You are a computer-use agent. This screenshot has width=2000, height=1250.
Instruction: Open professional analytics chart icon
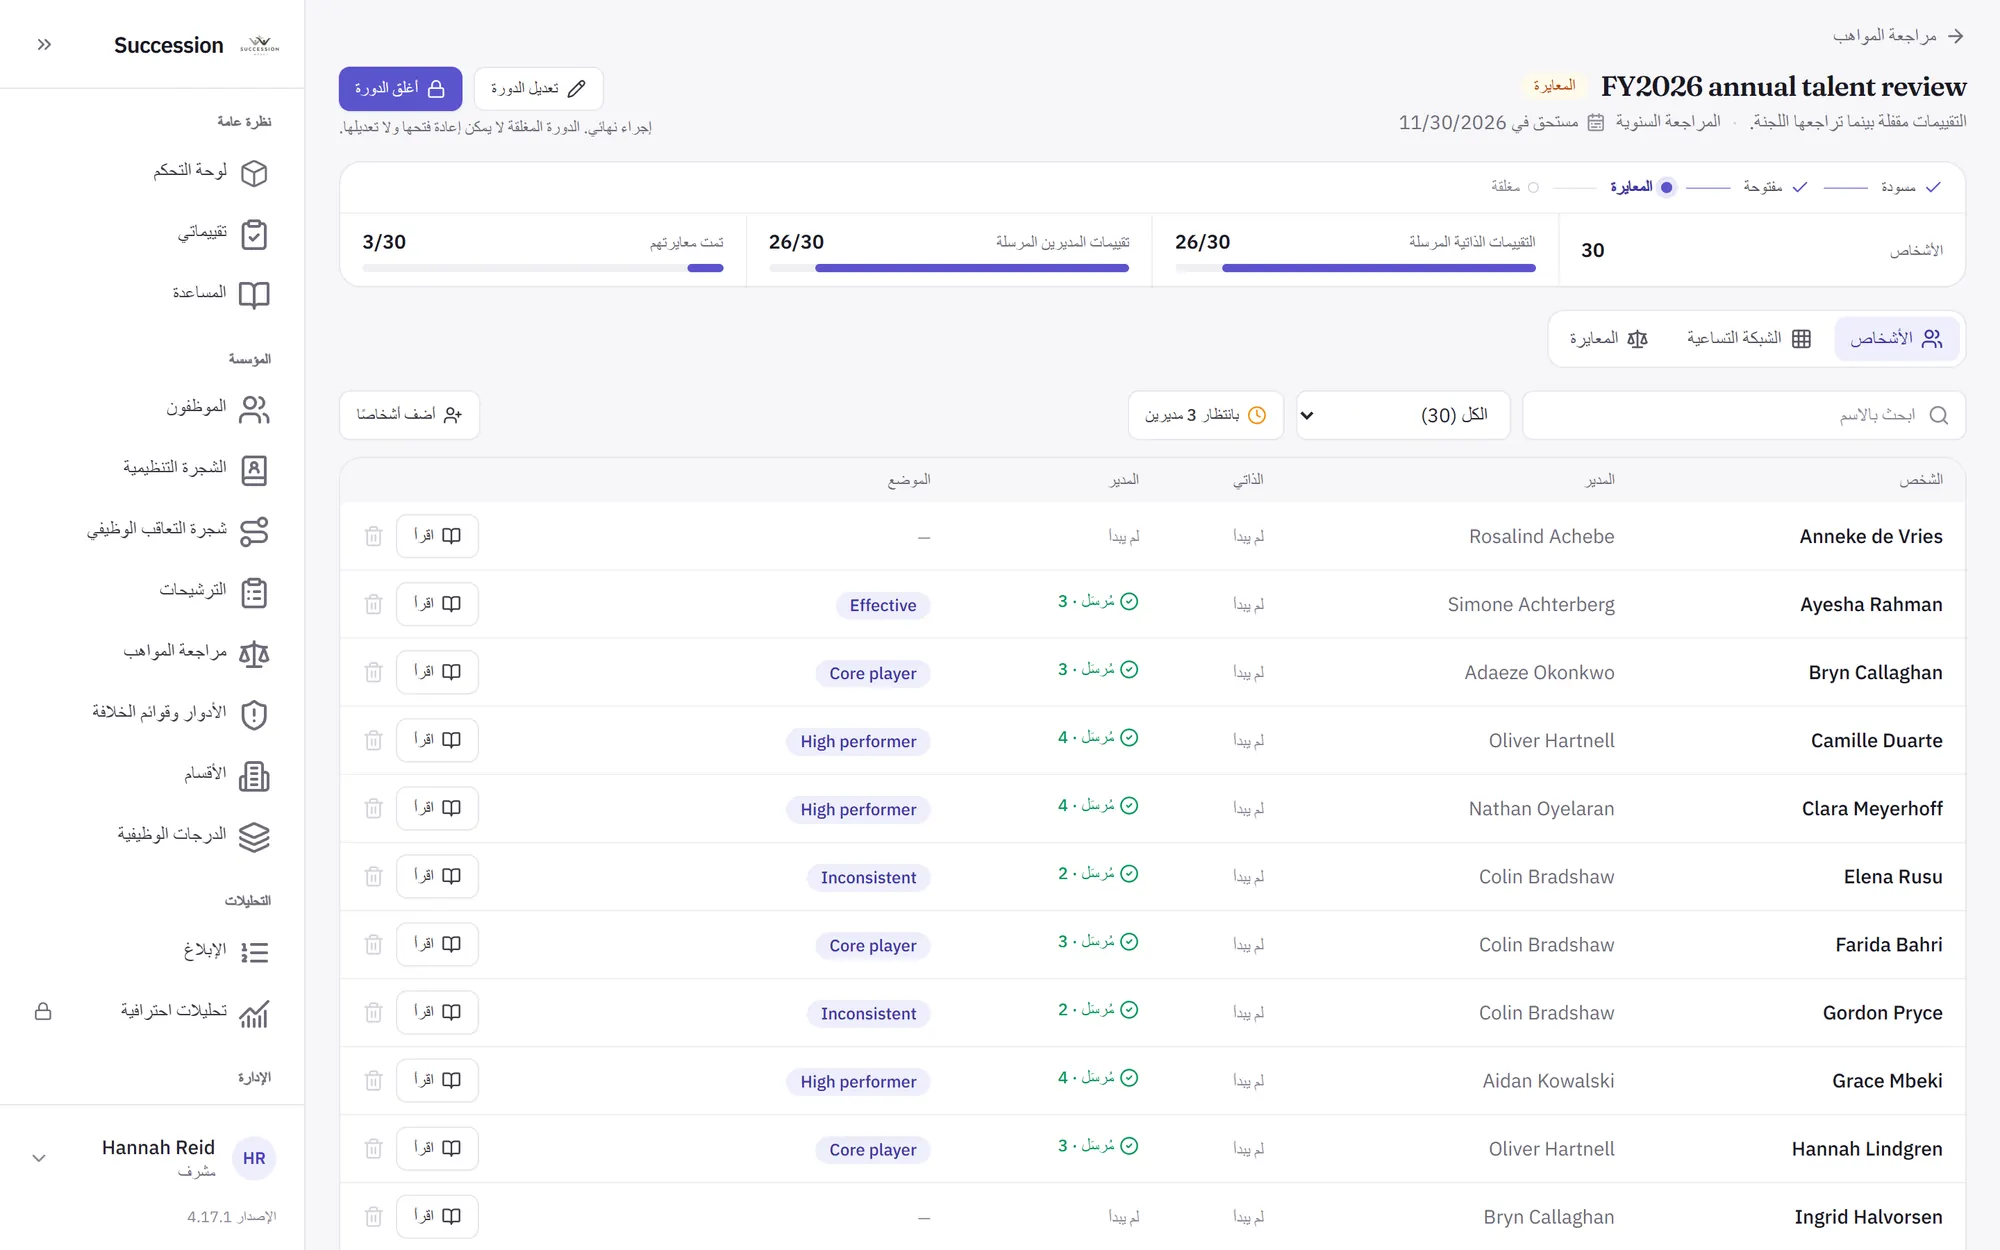pyautogui.click(x=254, y=1013)
